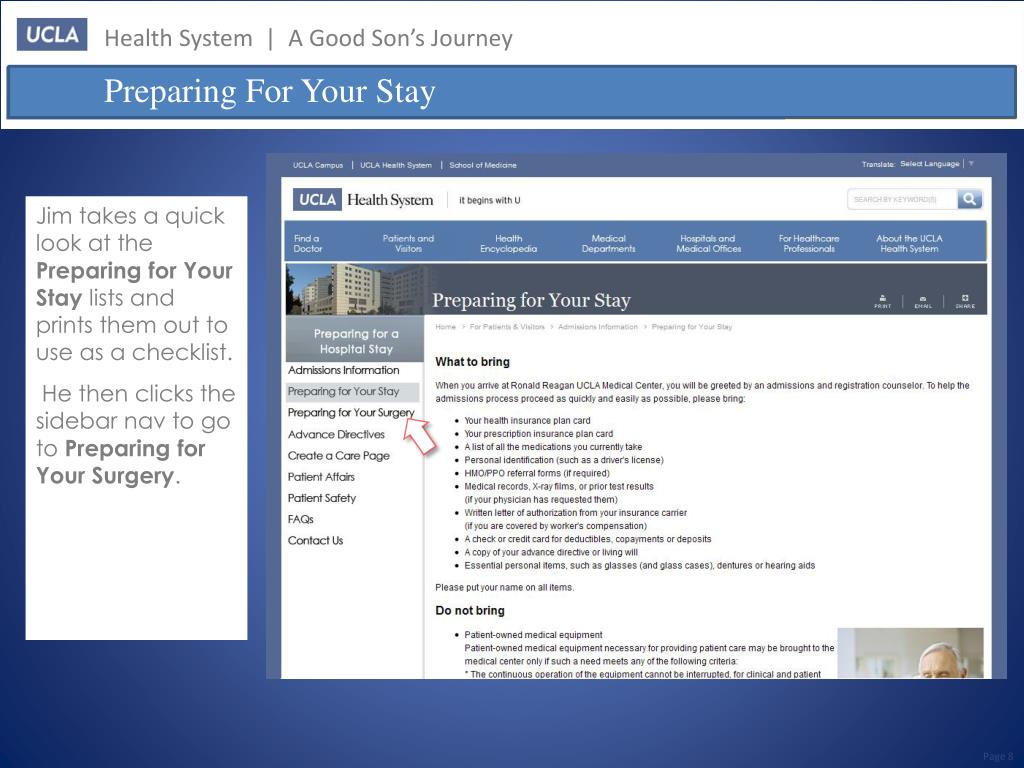Open the Patients and Visitors menu
Viewport: 1024px width, 768px height.
point(408,244)
